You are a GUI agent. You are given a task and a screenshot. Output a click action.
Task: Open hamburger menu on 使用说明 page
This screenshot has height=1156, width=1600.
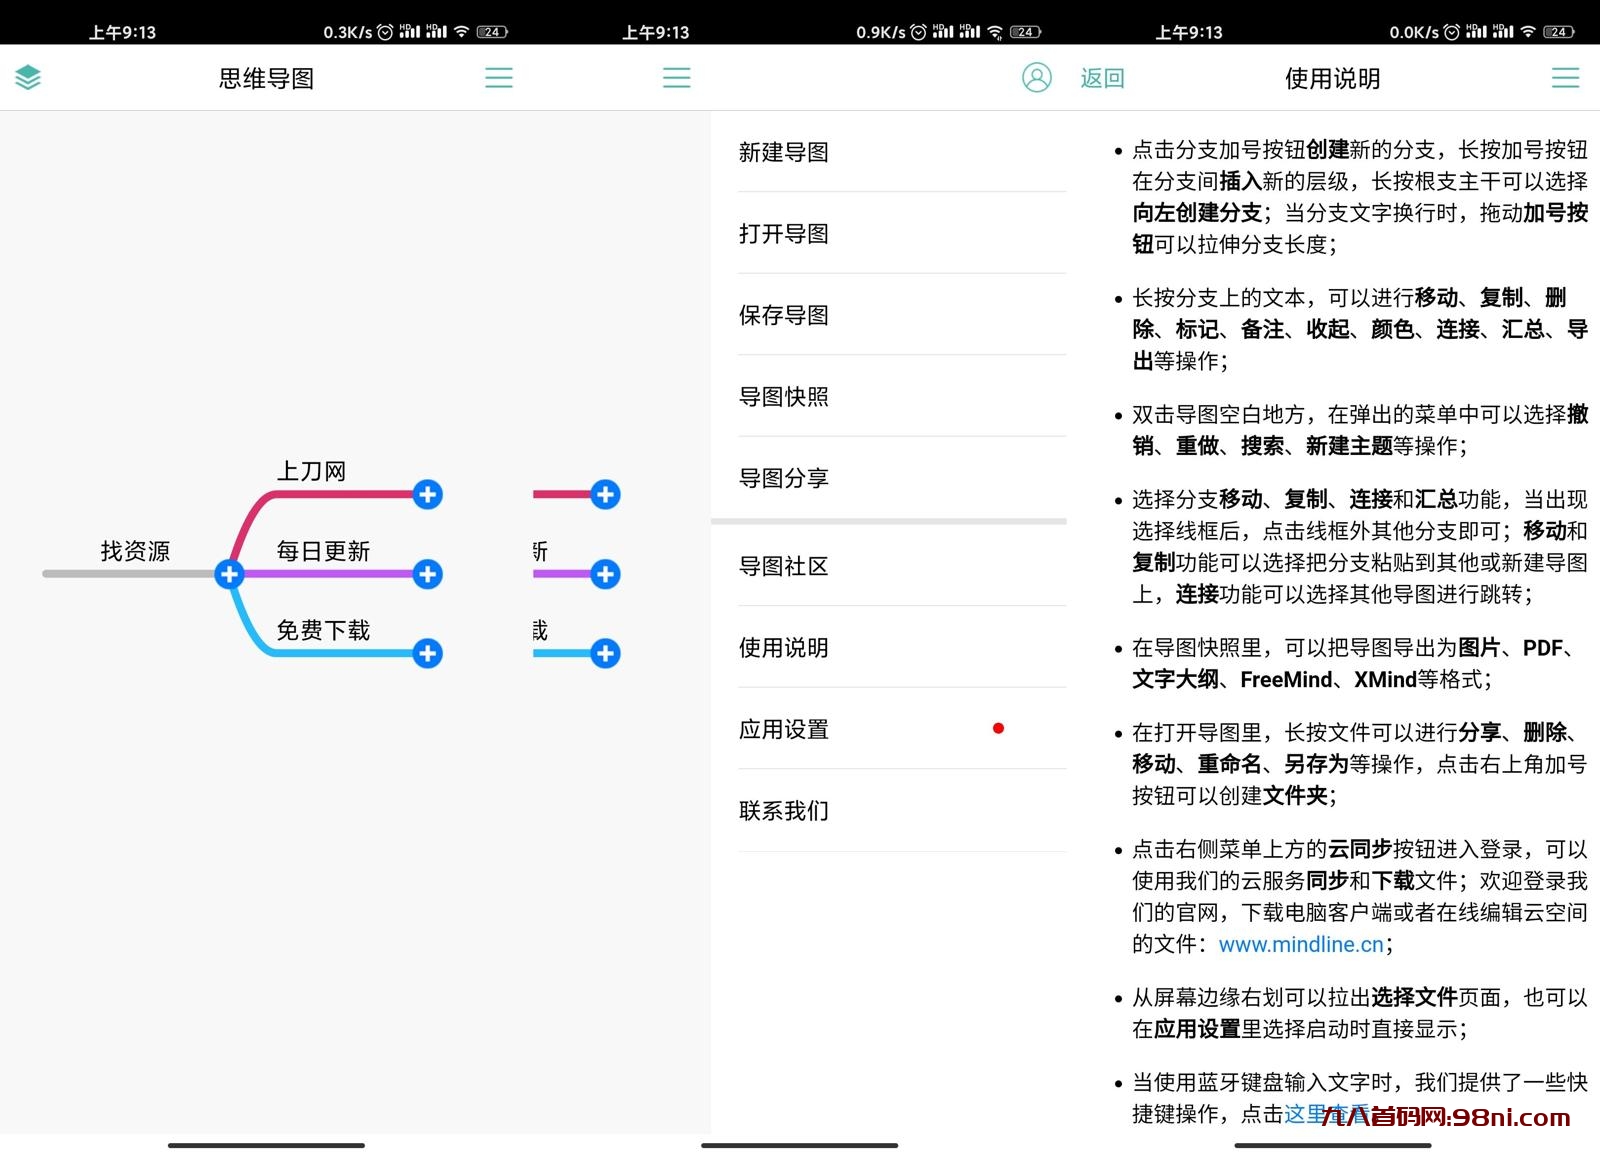pos(1566,78)
